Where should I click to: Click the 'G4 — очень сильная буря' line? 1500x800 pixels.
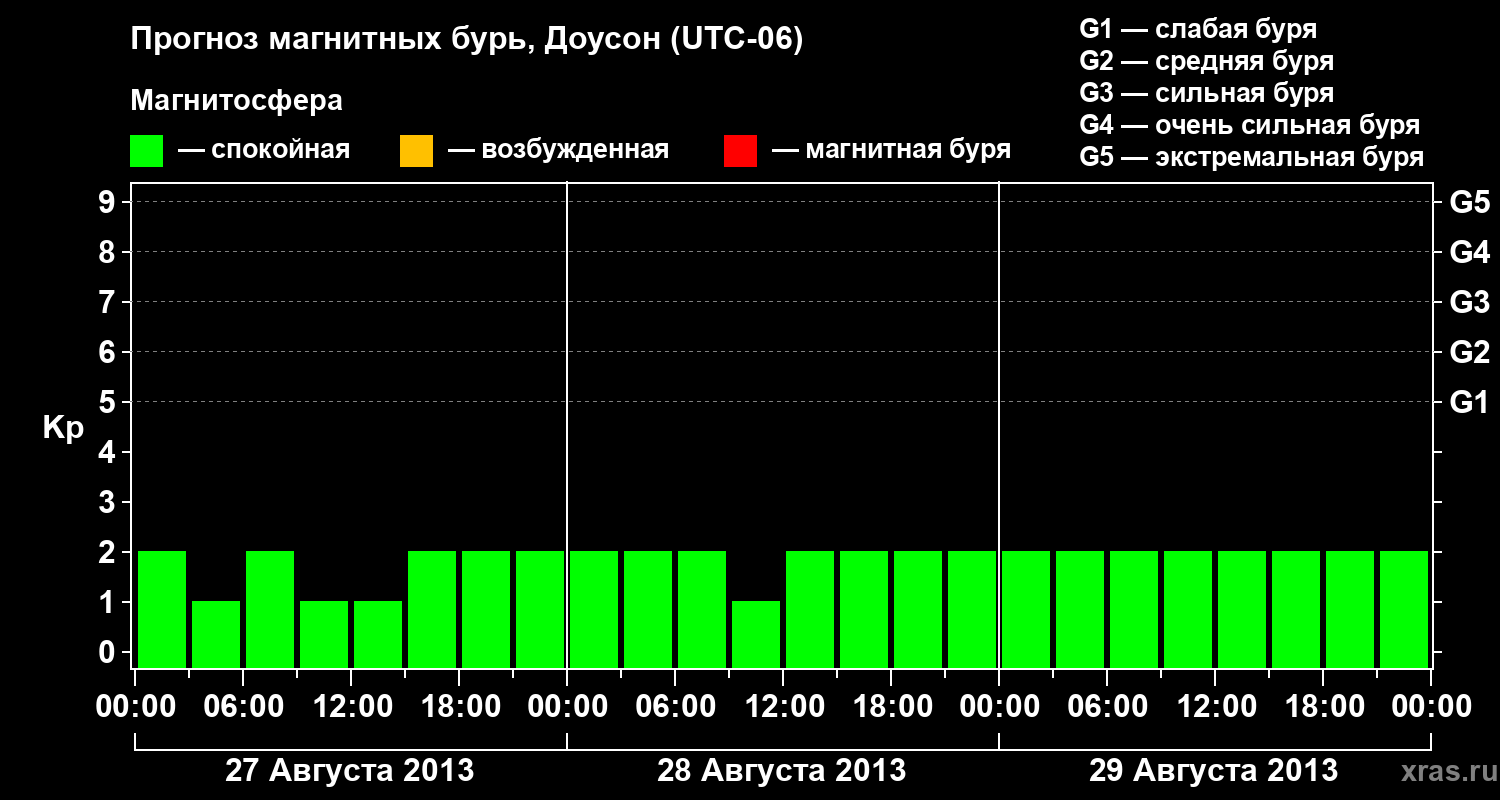point(1249,125)
